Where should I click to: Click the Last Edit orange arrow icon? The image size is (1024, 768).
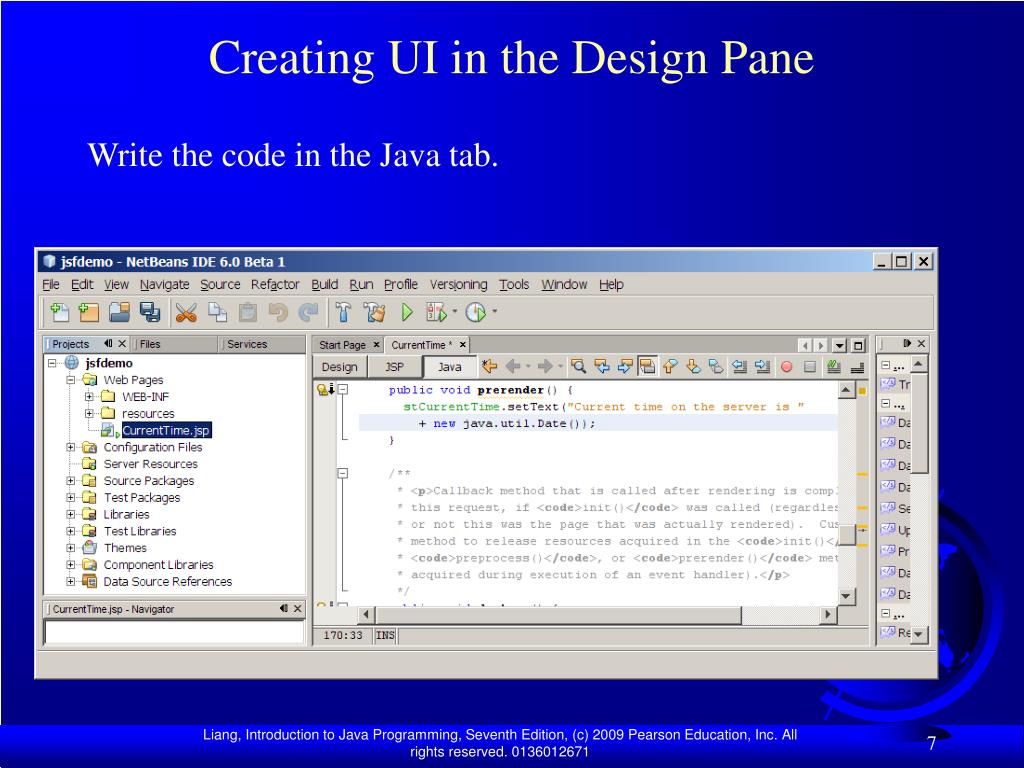click(489, 366)
